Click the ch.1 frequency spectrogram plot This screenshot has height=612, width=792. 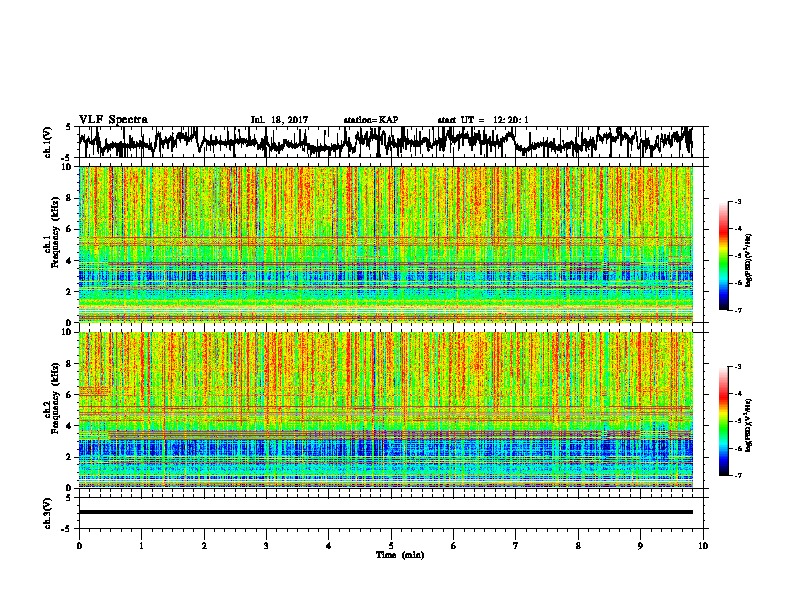386,244
